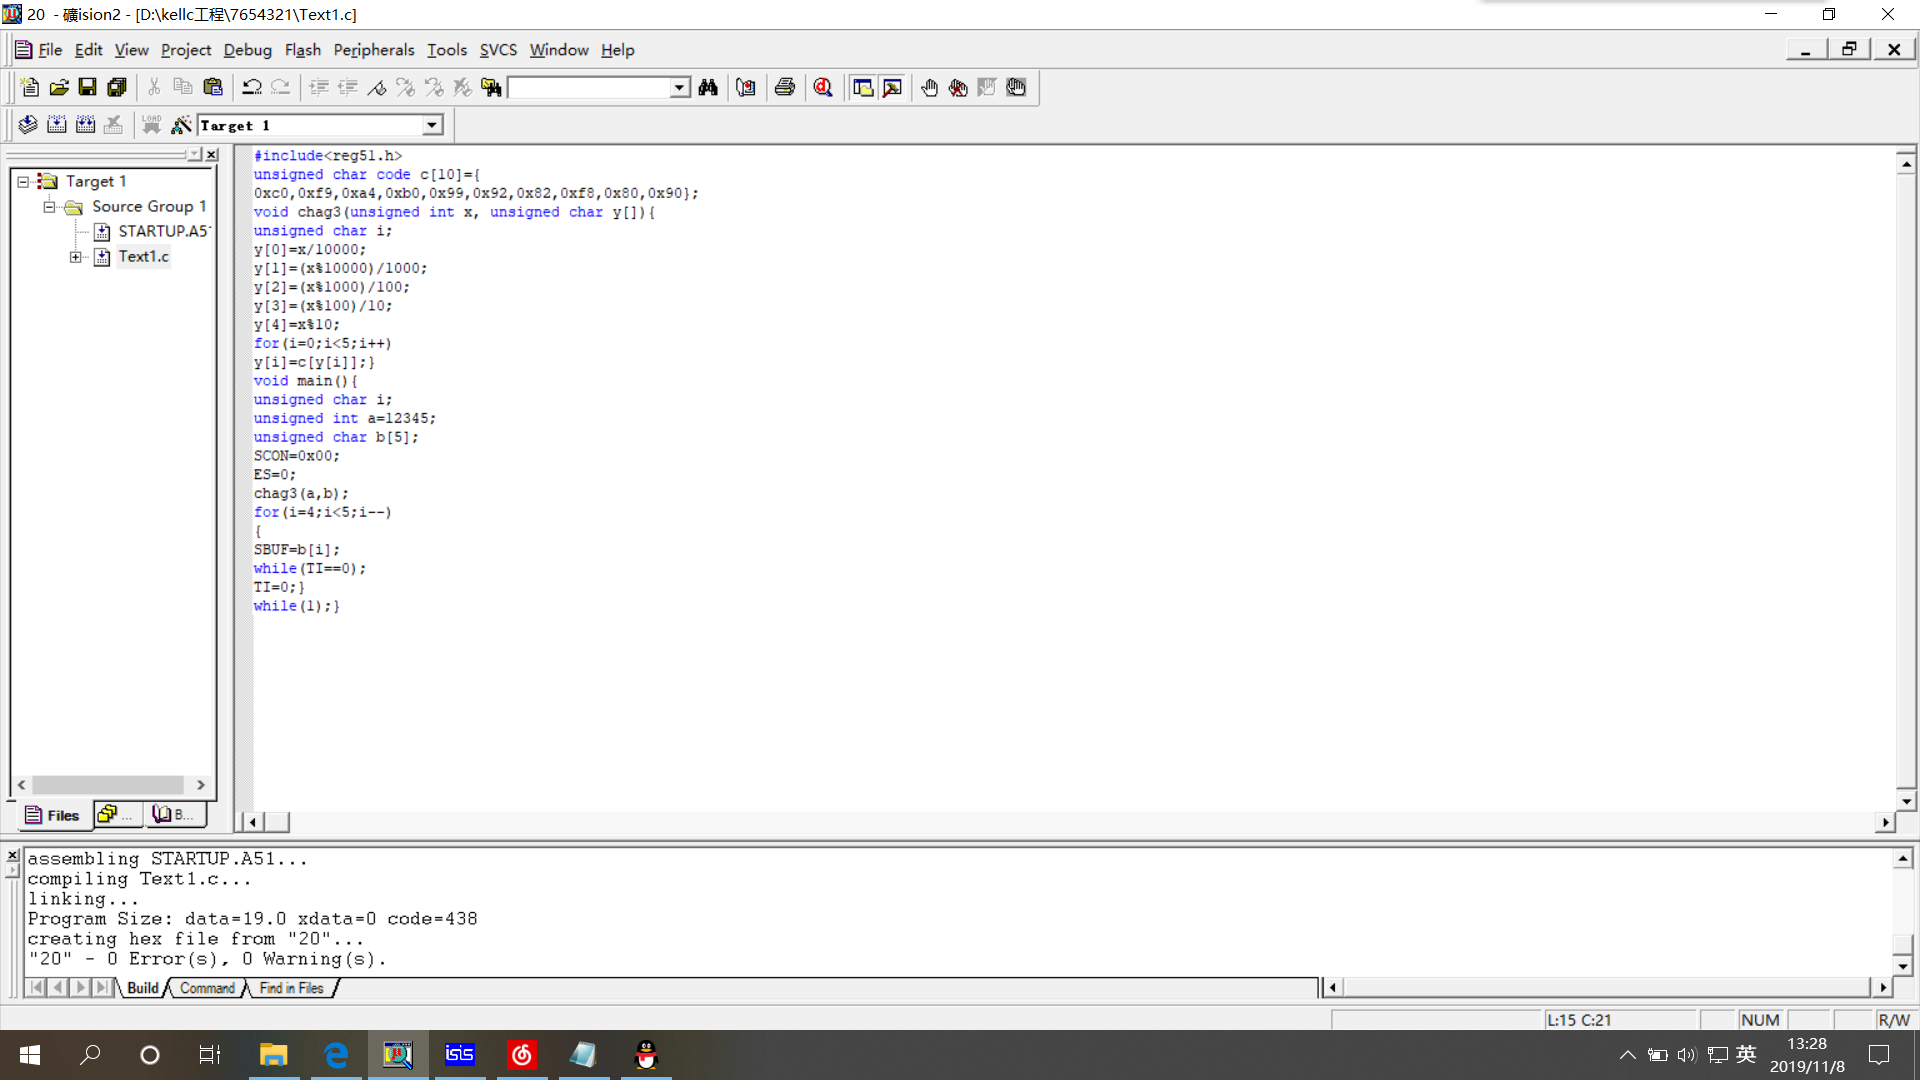Select the Build output tab
Viewport: 1920px width, 1080px height.
click(142, 988)
